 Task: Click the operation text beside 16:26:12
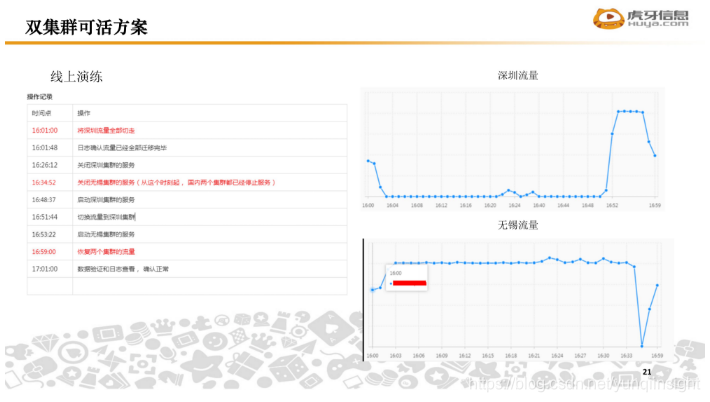[106, 165]
